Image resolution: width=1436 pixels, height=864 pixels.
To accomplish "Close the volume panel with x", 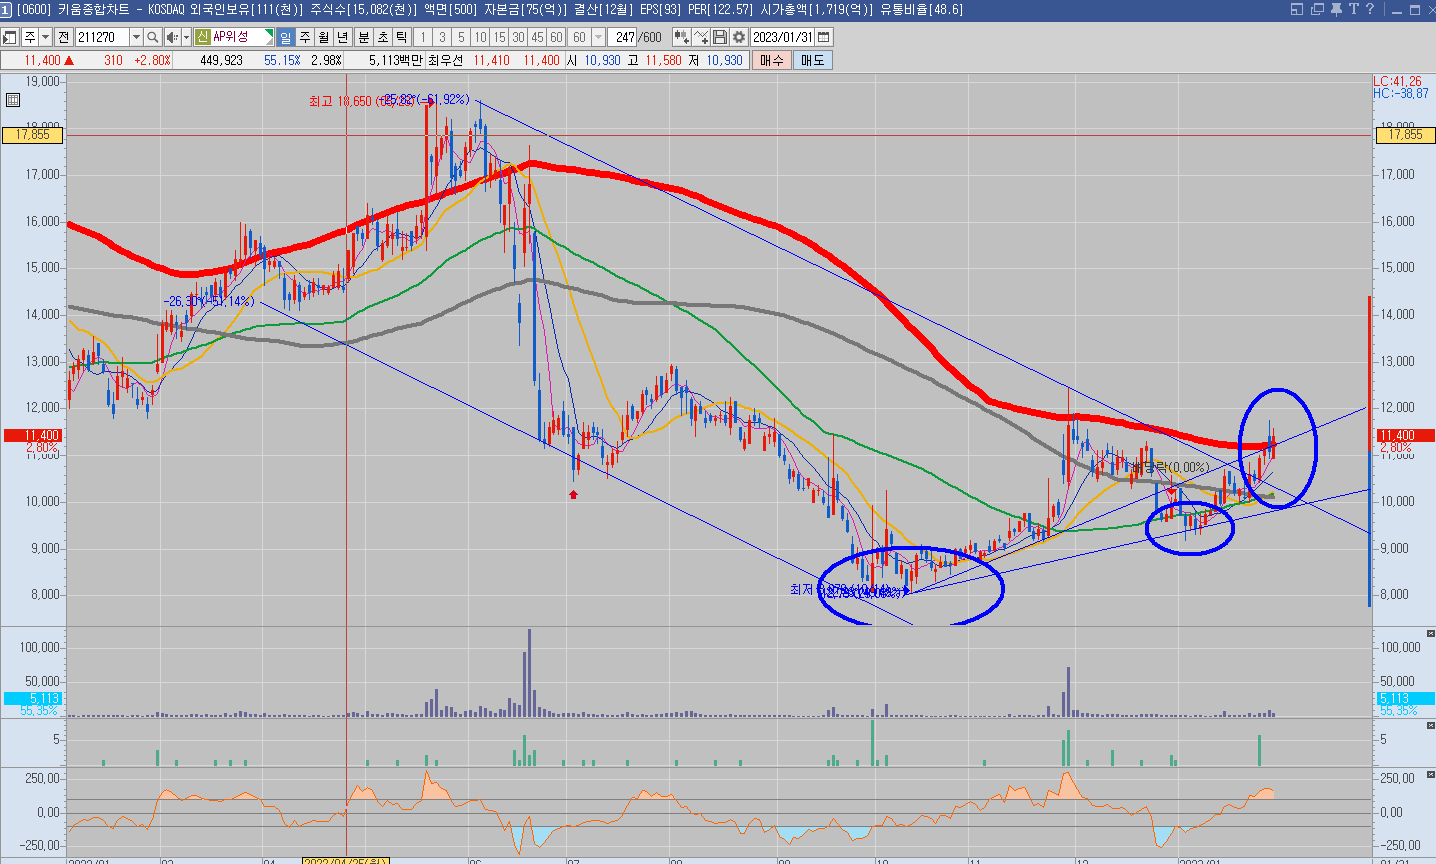I will (1430, 634).
